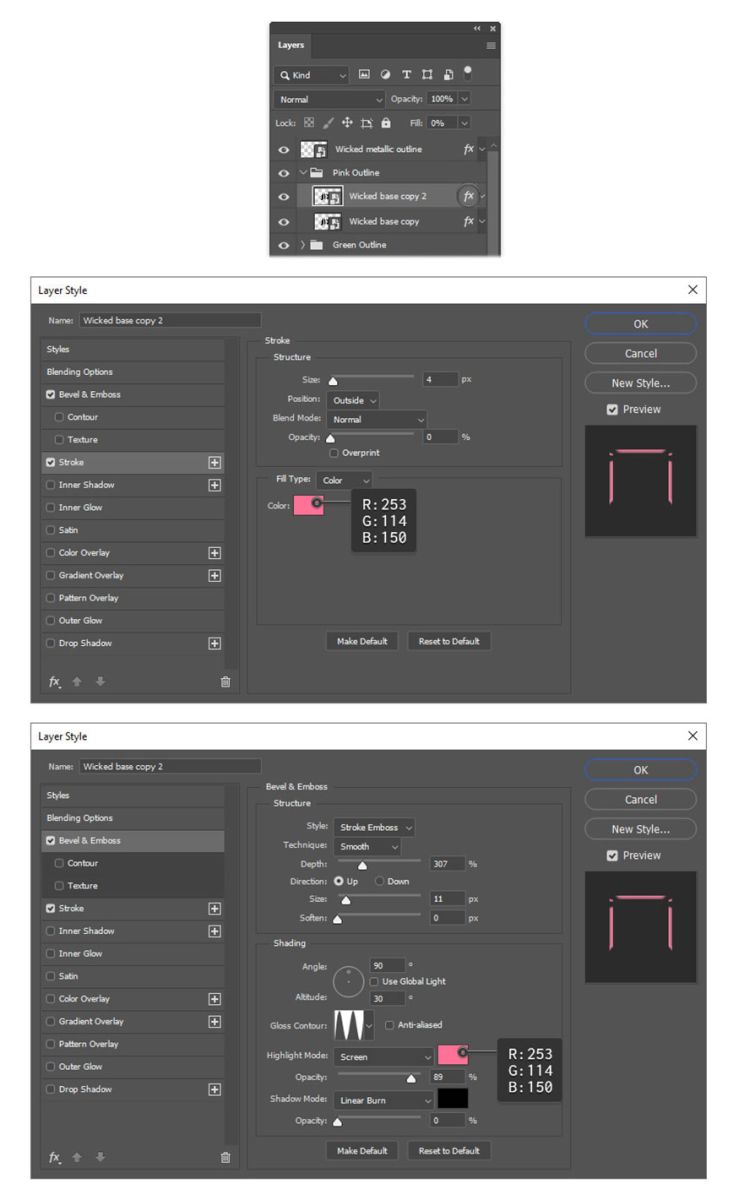Lock image pixels with brush icon
This screenshot has width=739, height=1200.
[x=329, y=123]
